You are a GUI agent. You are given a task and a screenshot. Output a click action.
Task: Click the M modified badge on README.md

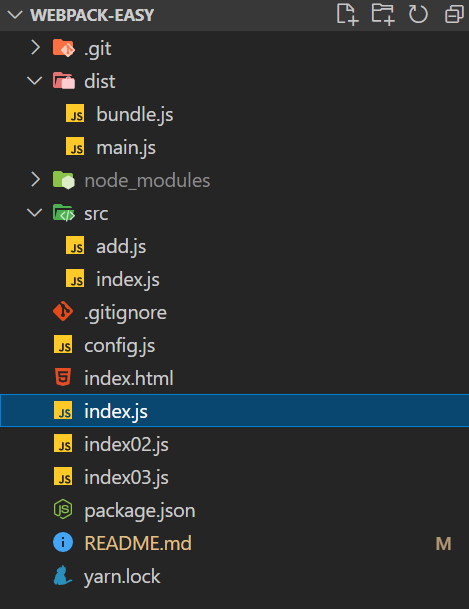point(443,544)
